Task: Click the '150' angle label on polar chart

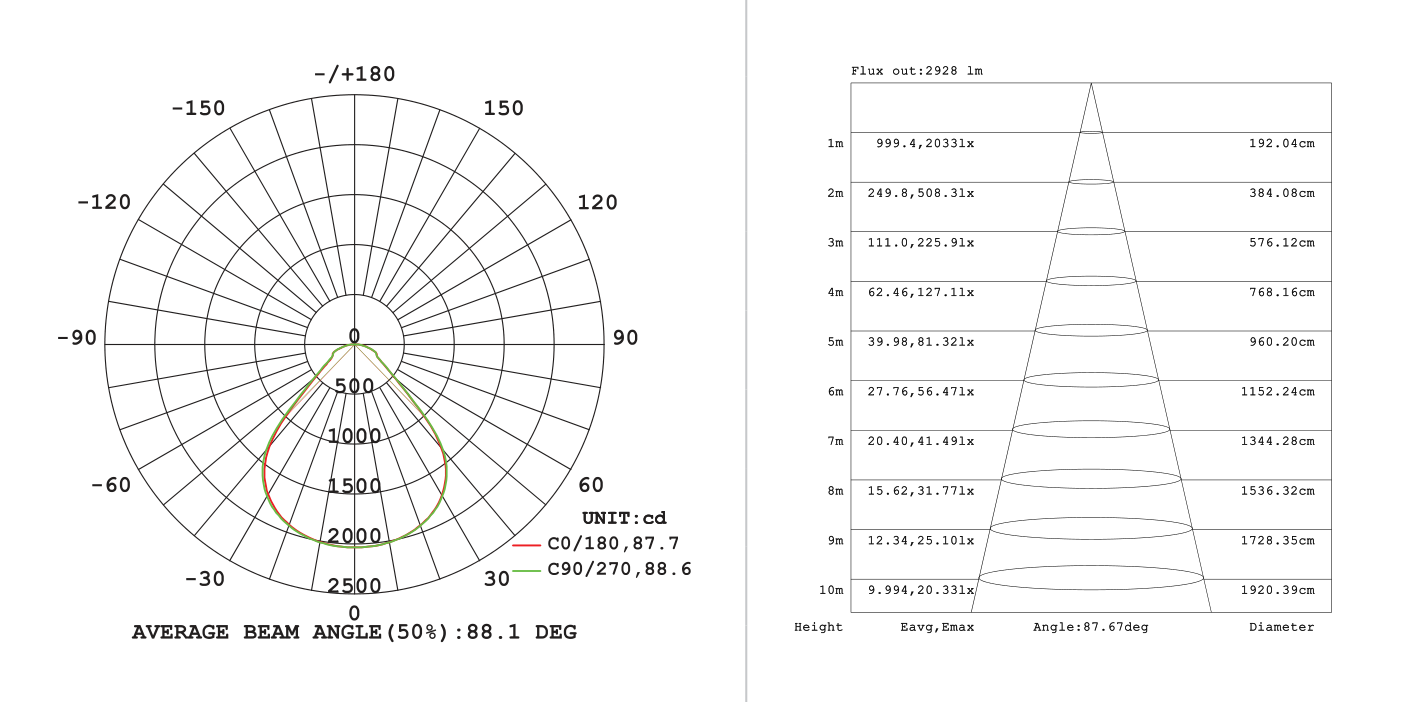Action: 503,108
